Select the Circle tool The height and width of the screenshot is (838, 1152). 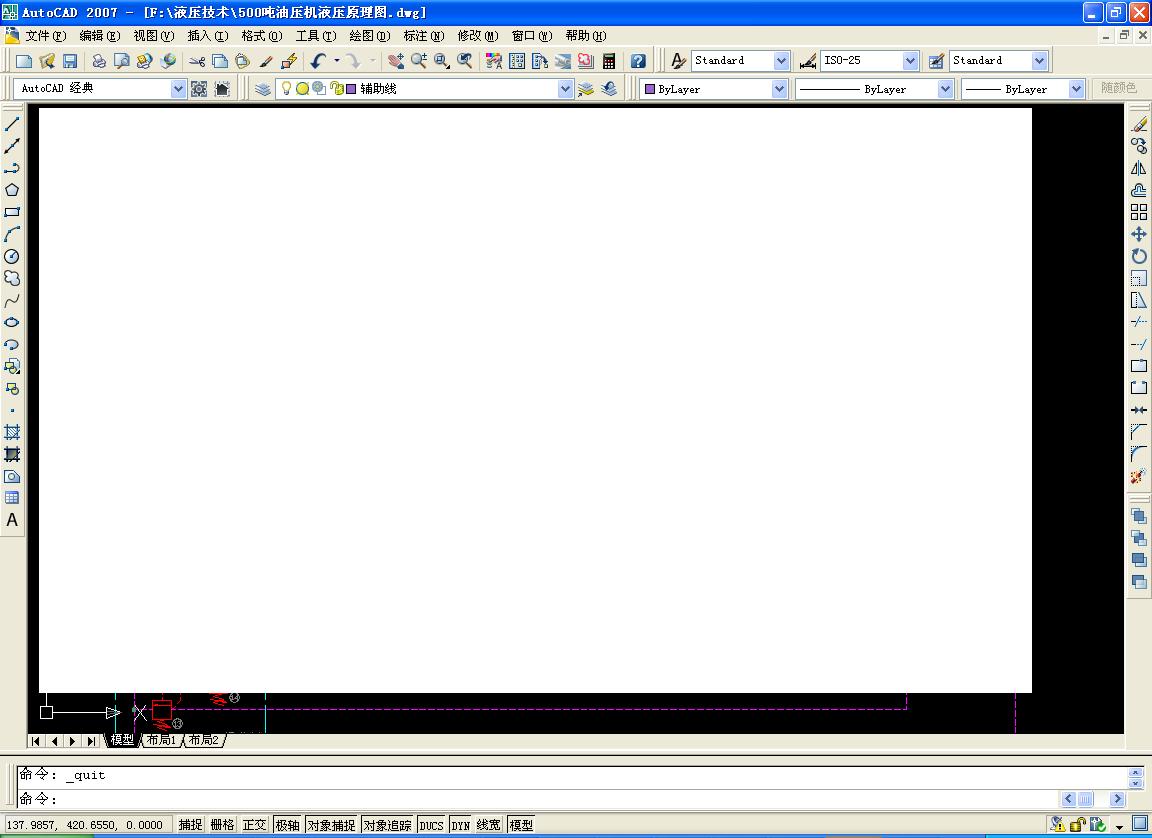[x=12, y=256]
